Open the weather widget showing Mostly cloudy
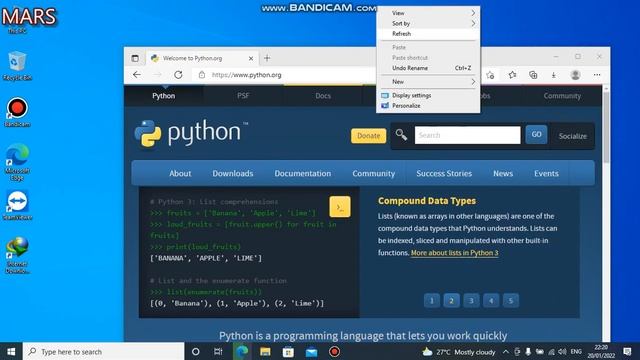This screenshot has height=360, width=640. pyautogui.click(x=459, y=351)
